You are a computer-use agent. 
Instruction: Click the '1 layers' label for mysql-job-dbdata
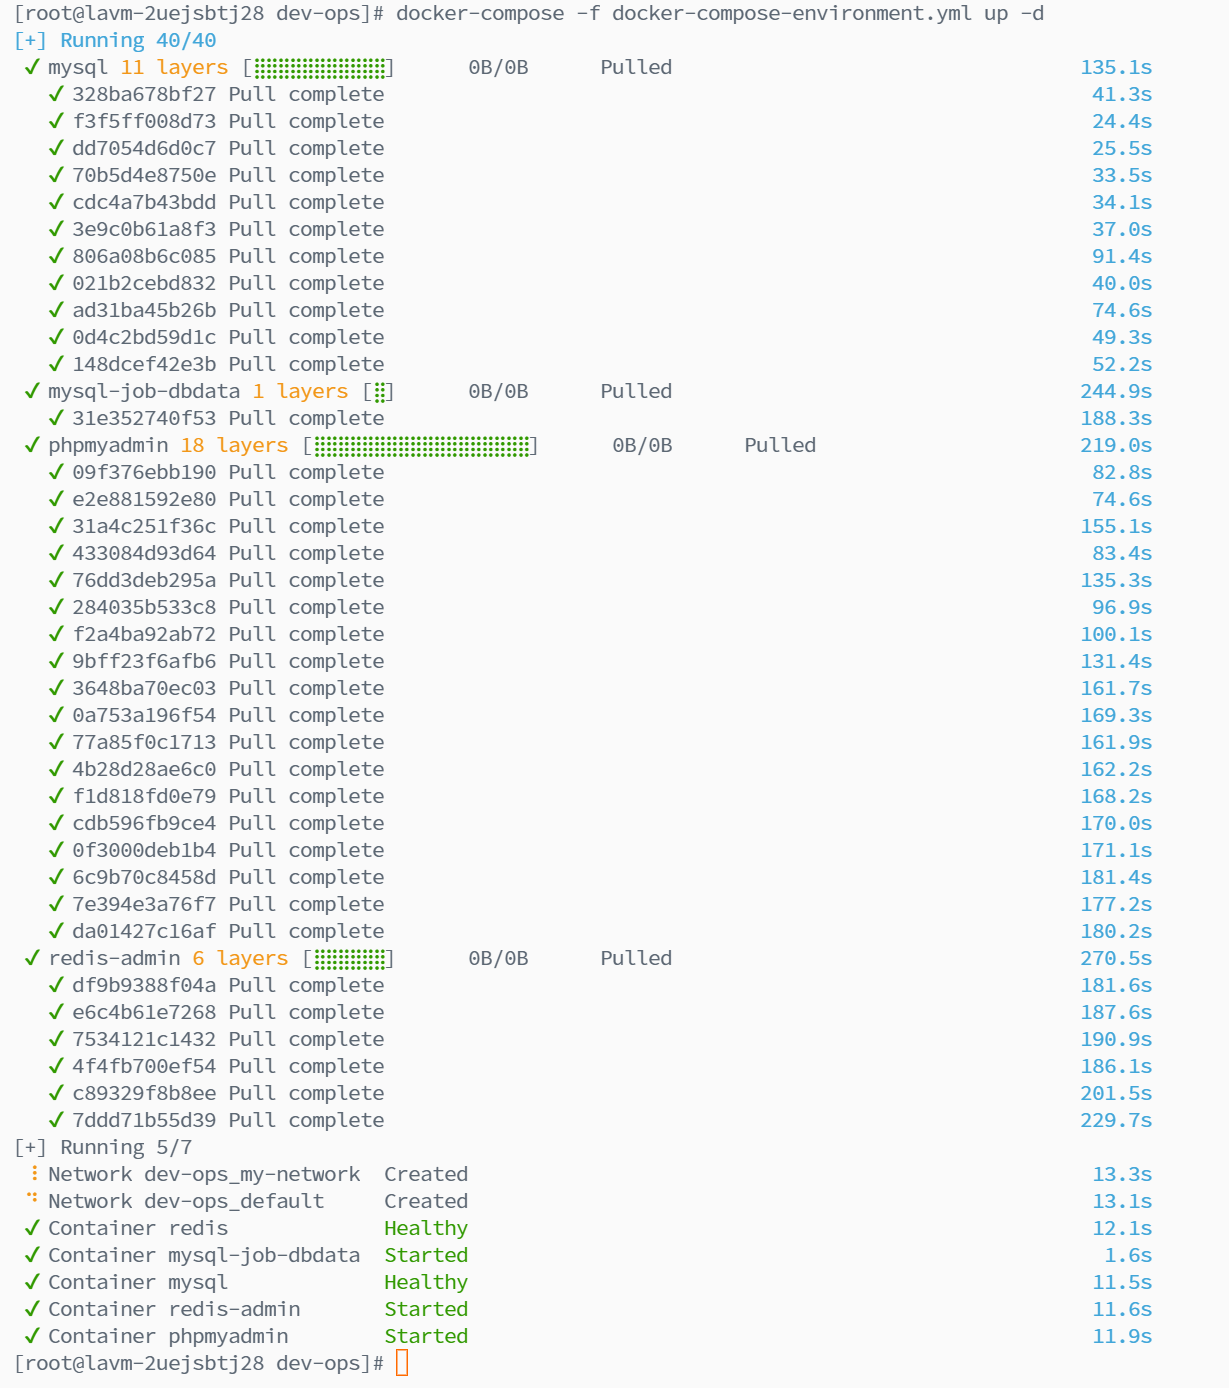(x=300, y=392)
